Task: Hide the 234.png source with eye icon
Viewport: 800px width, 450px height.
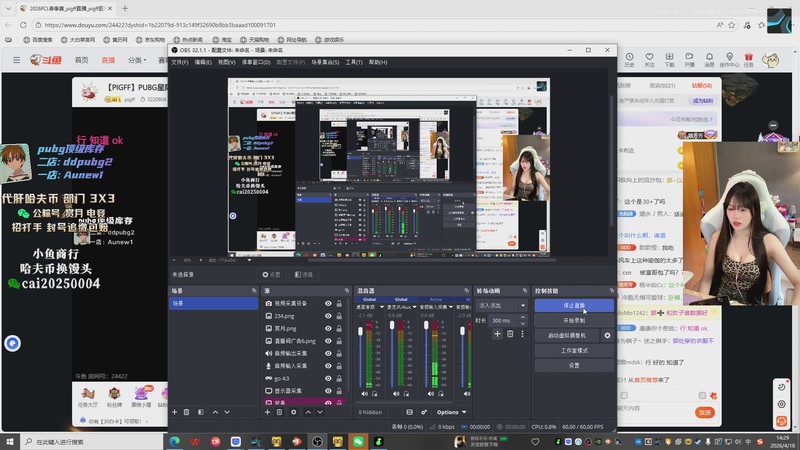Action: tap(328, 316)
